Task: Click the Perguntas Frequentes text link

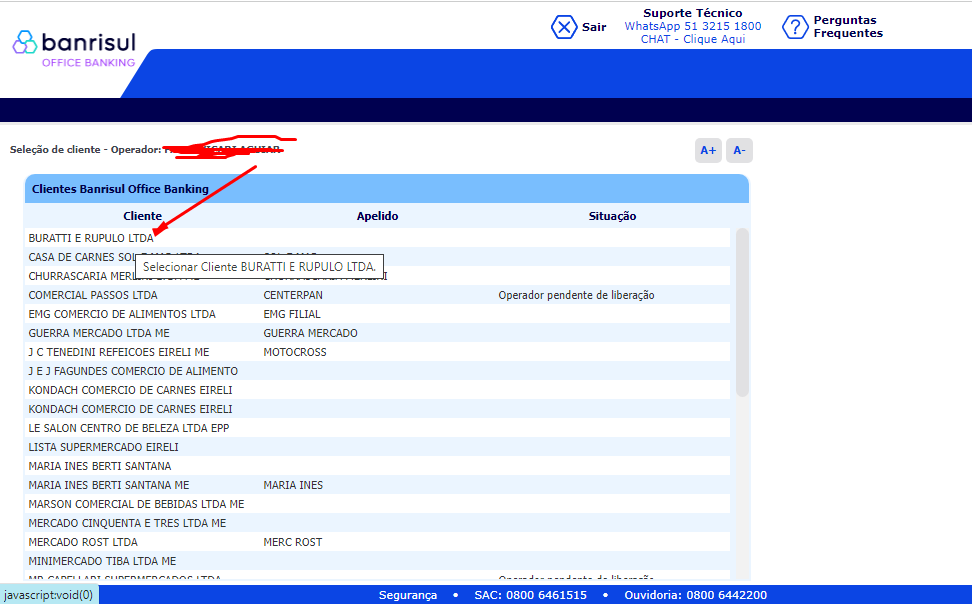Action: click(847, 27)
